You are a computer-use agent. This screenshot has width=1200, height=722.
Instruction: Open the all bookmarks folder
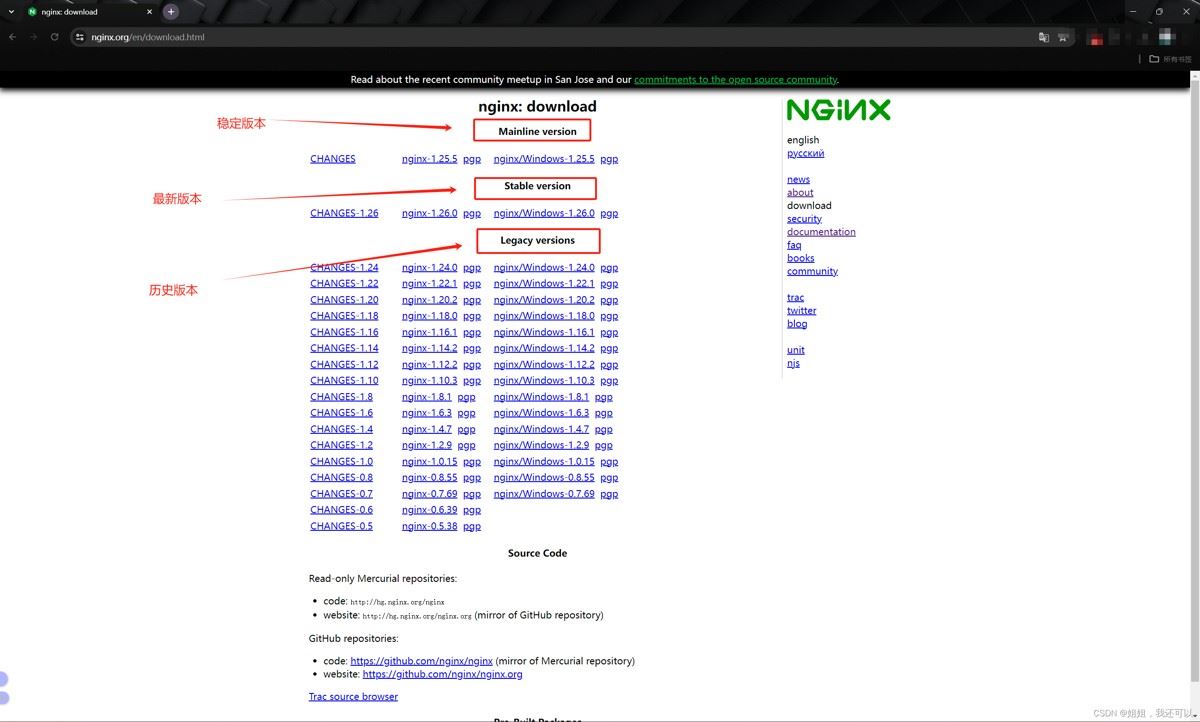coord(1170,59)
